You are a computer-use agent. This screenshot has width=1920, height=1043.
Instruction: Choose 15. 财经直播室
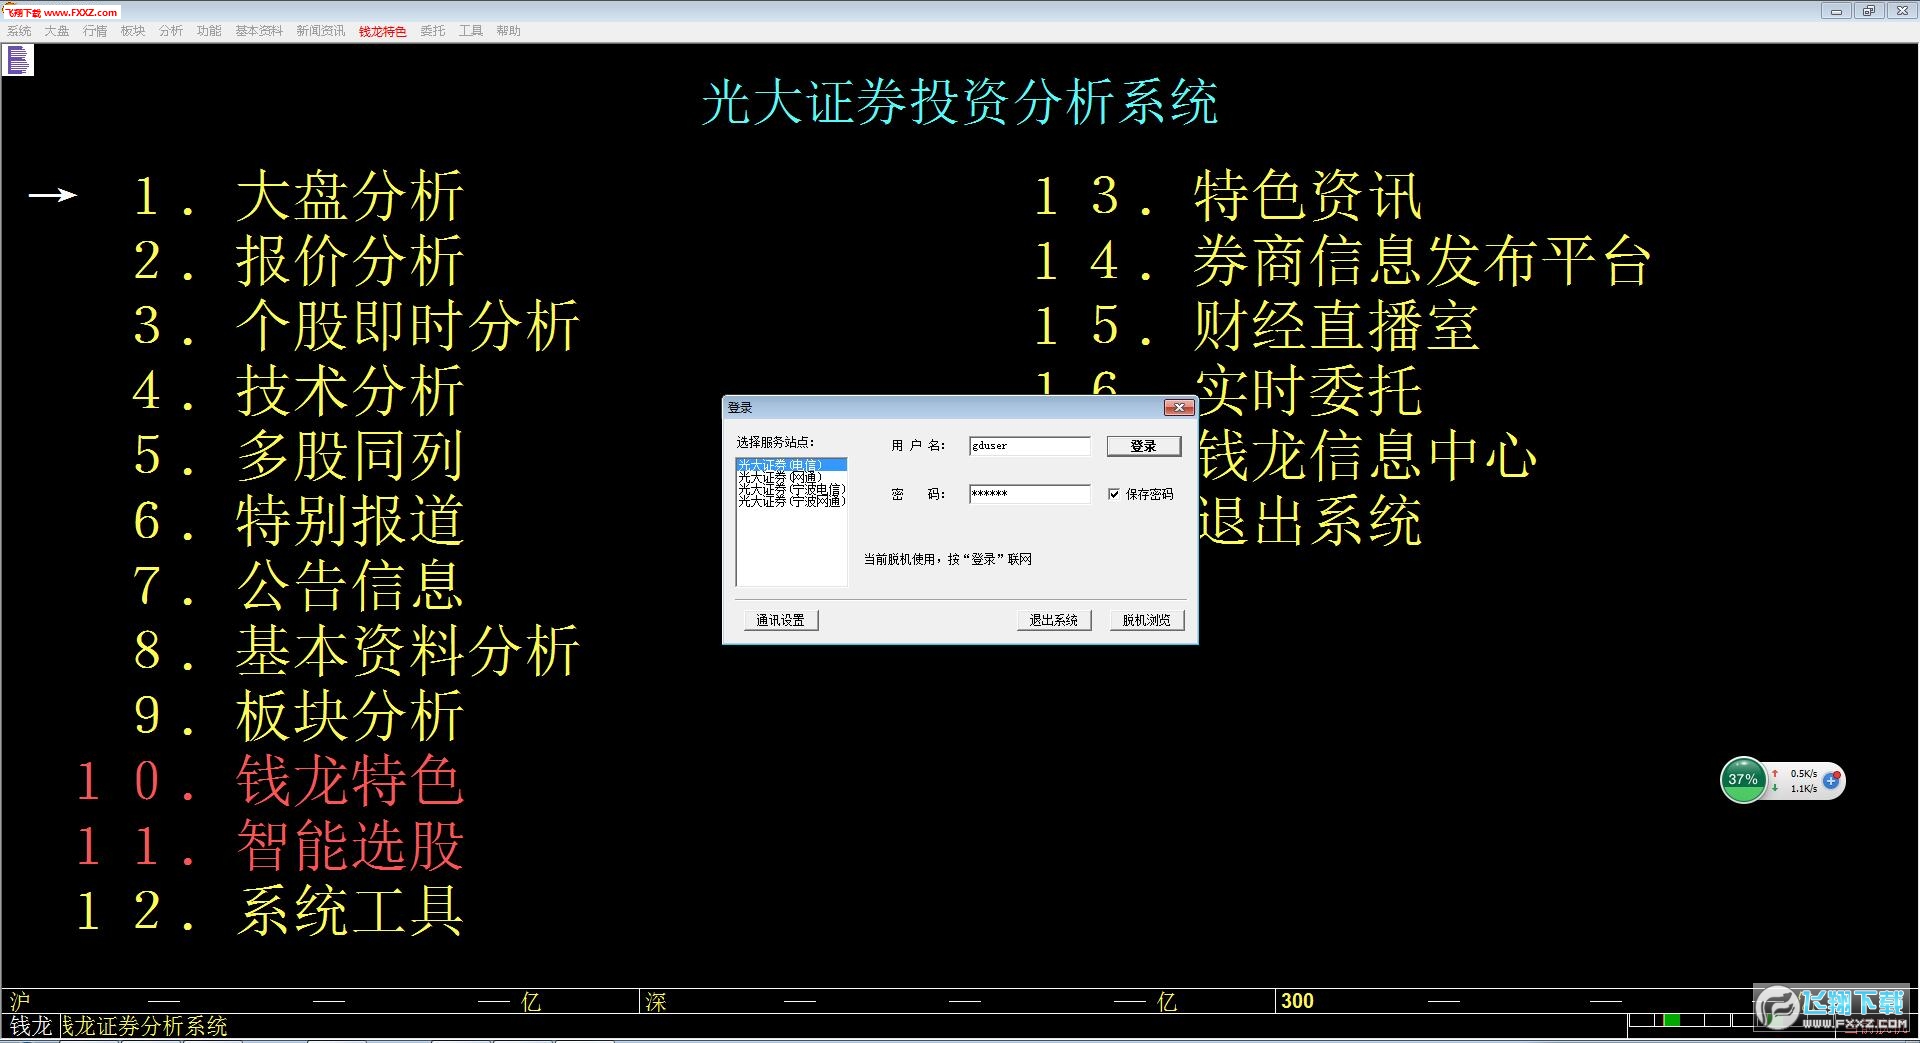[x=1257, y=326]
